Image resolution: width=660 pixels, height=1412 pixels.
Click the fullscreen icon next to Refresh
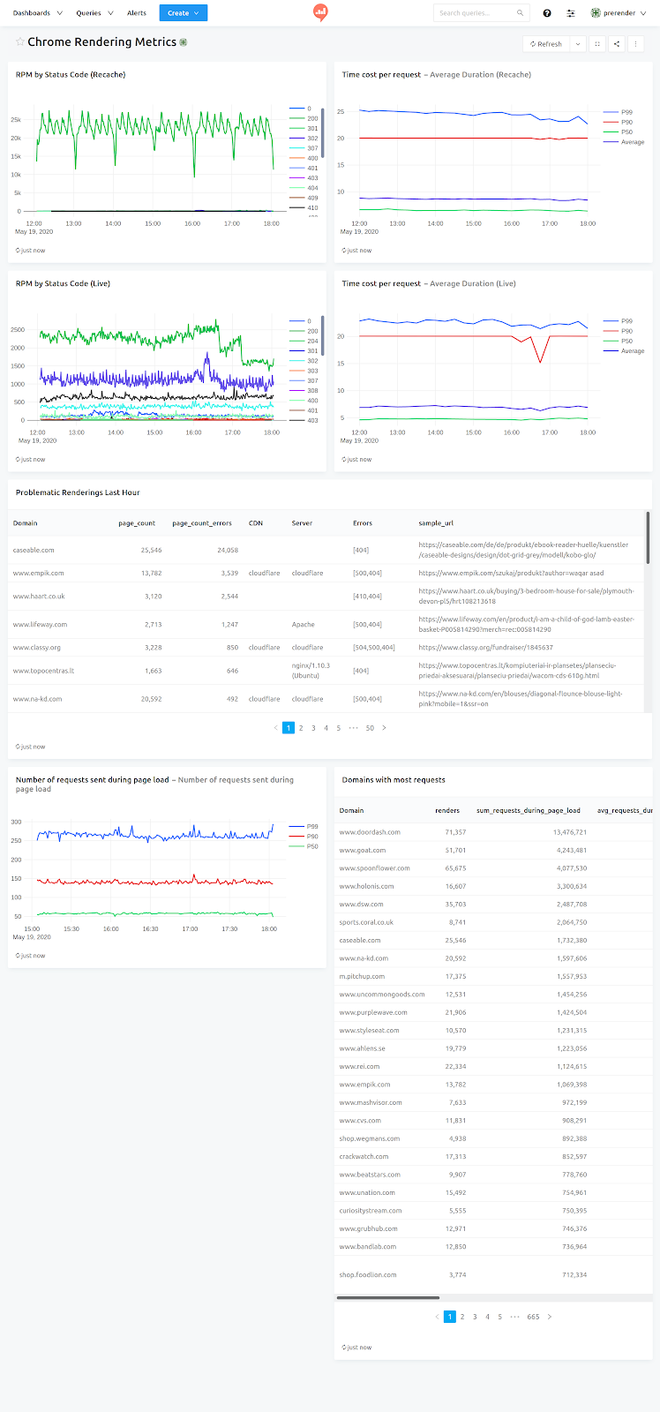point(597,44)
